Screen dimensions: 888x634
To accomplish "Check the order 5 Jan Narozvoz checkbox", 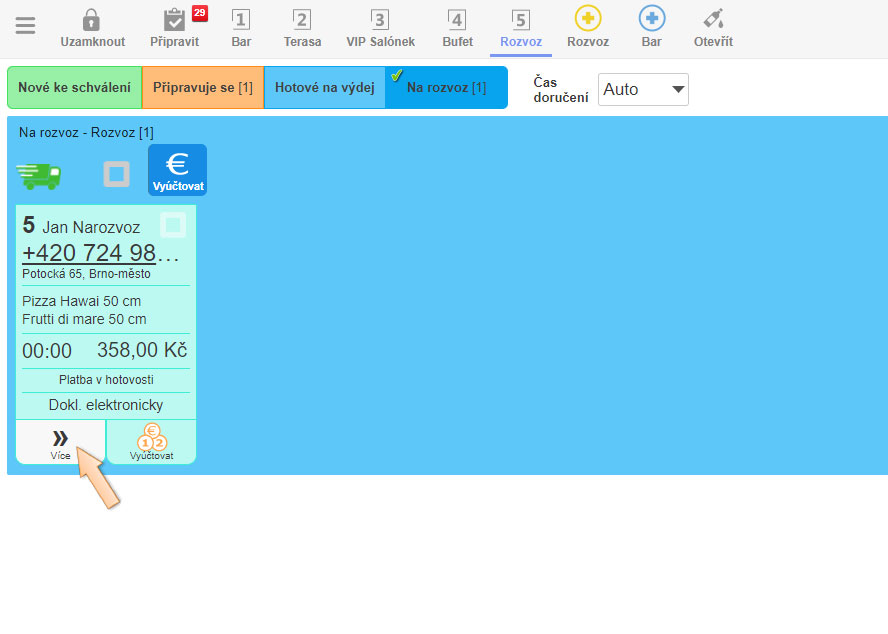I will click(172, 225).
